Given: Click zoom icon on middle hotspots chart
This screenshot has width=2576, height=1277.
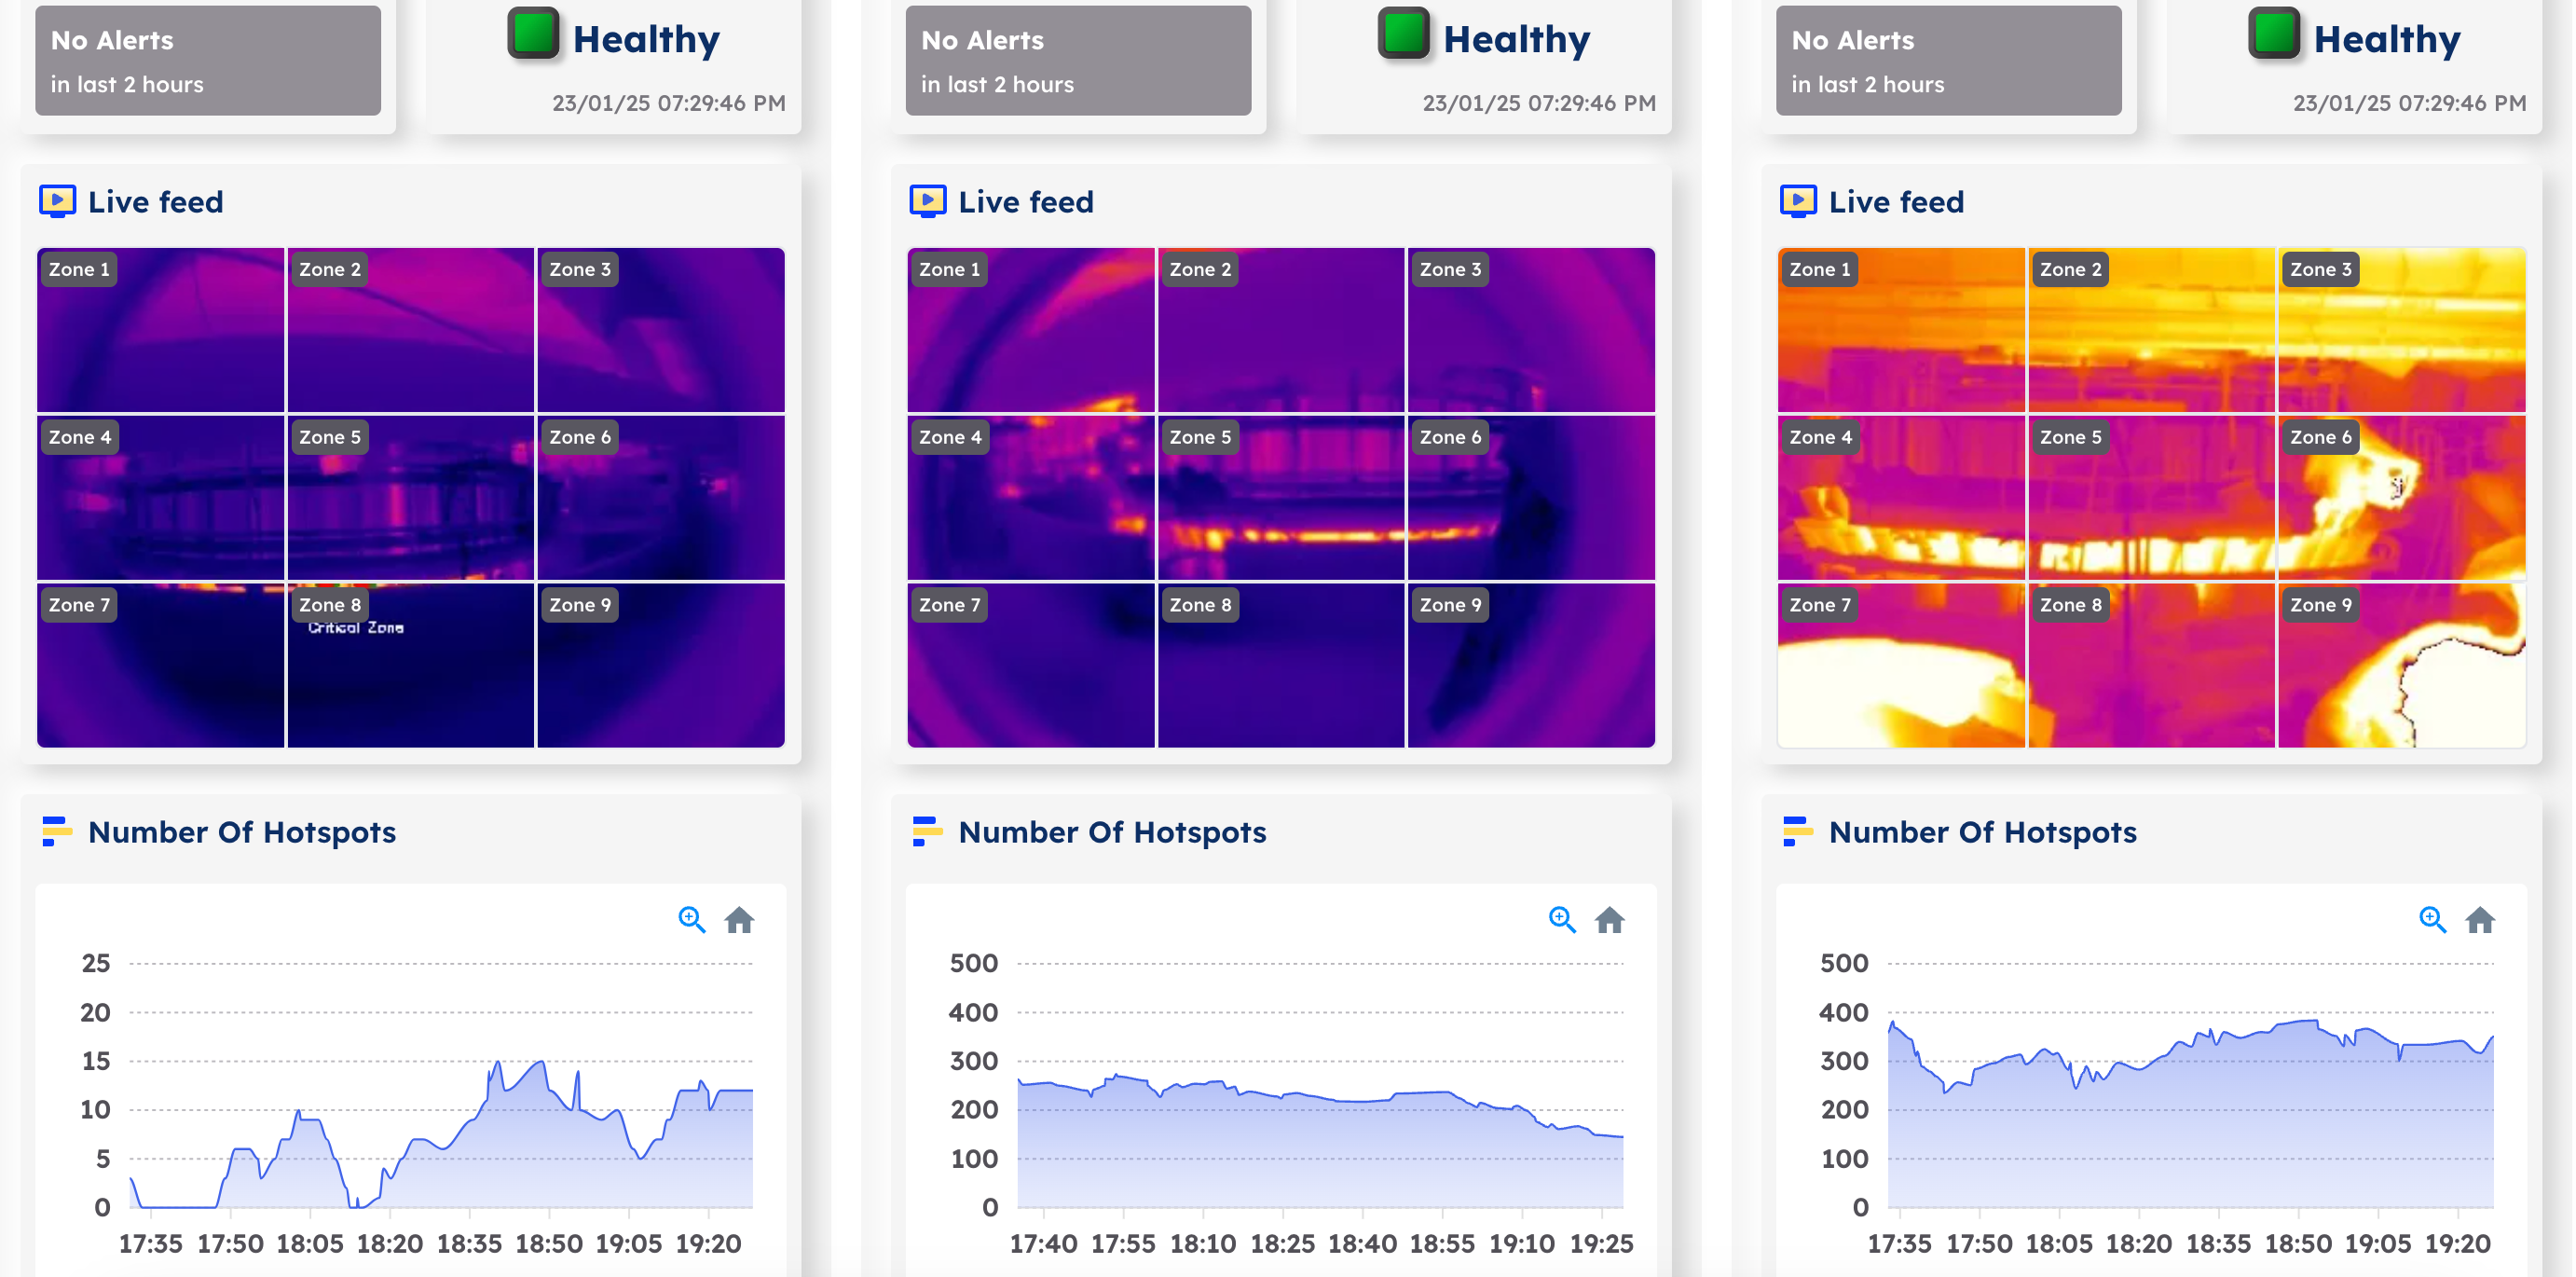Looking at the screenshot, I should (x=1561, y=919).
